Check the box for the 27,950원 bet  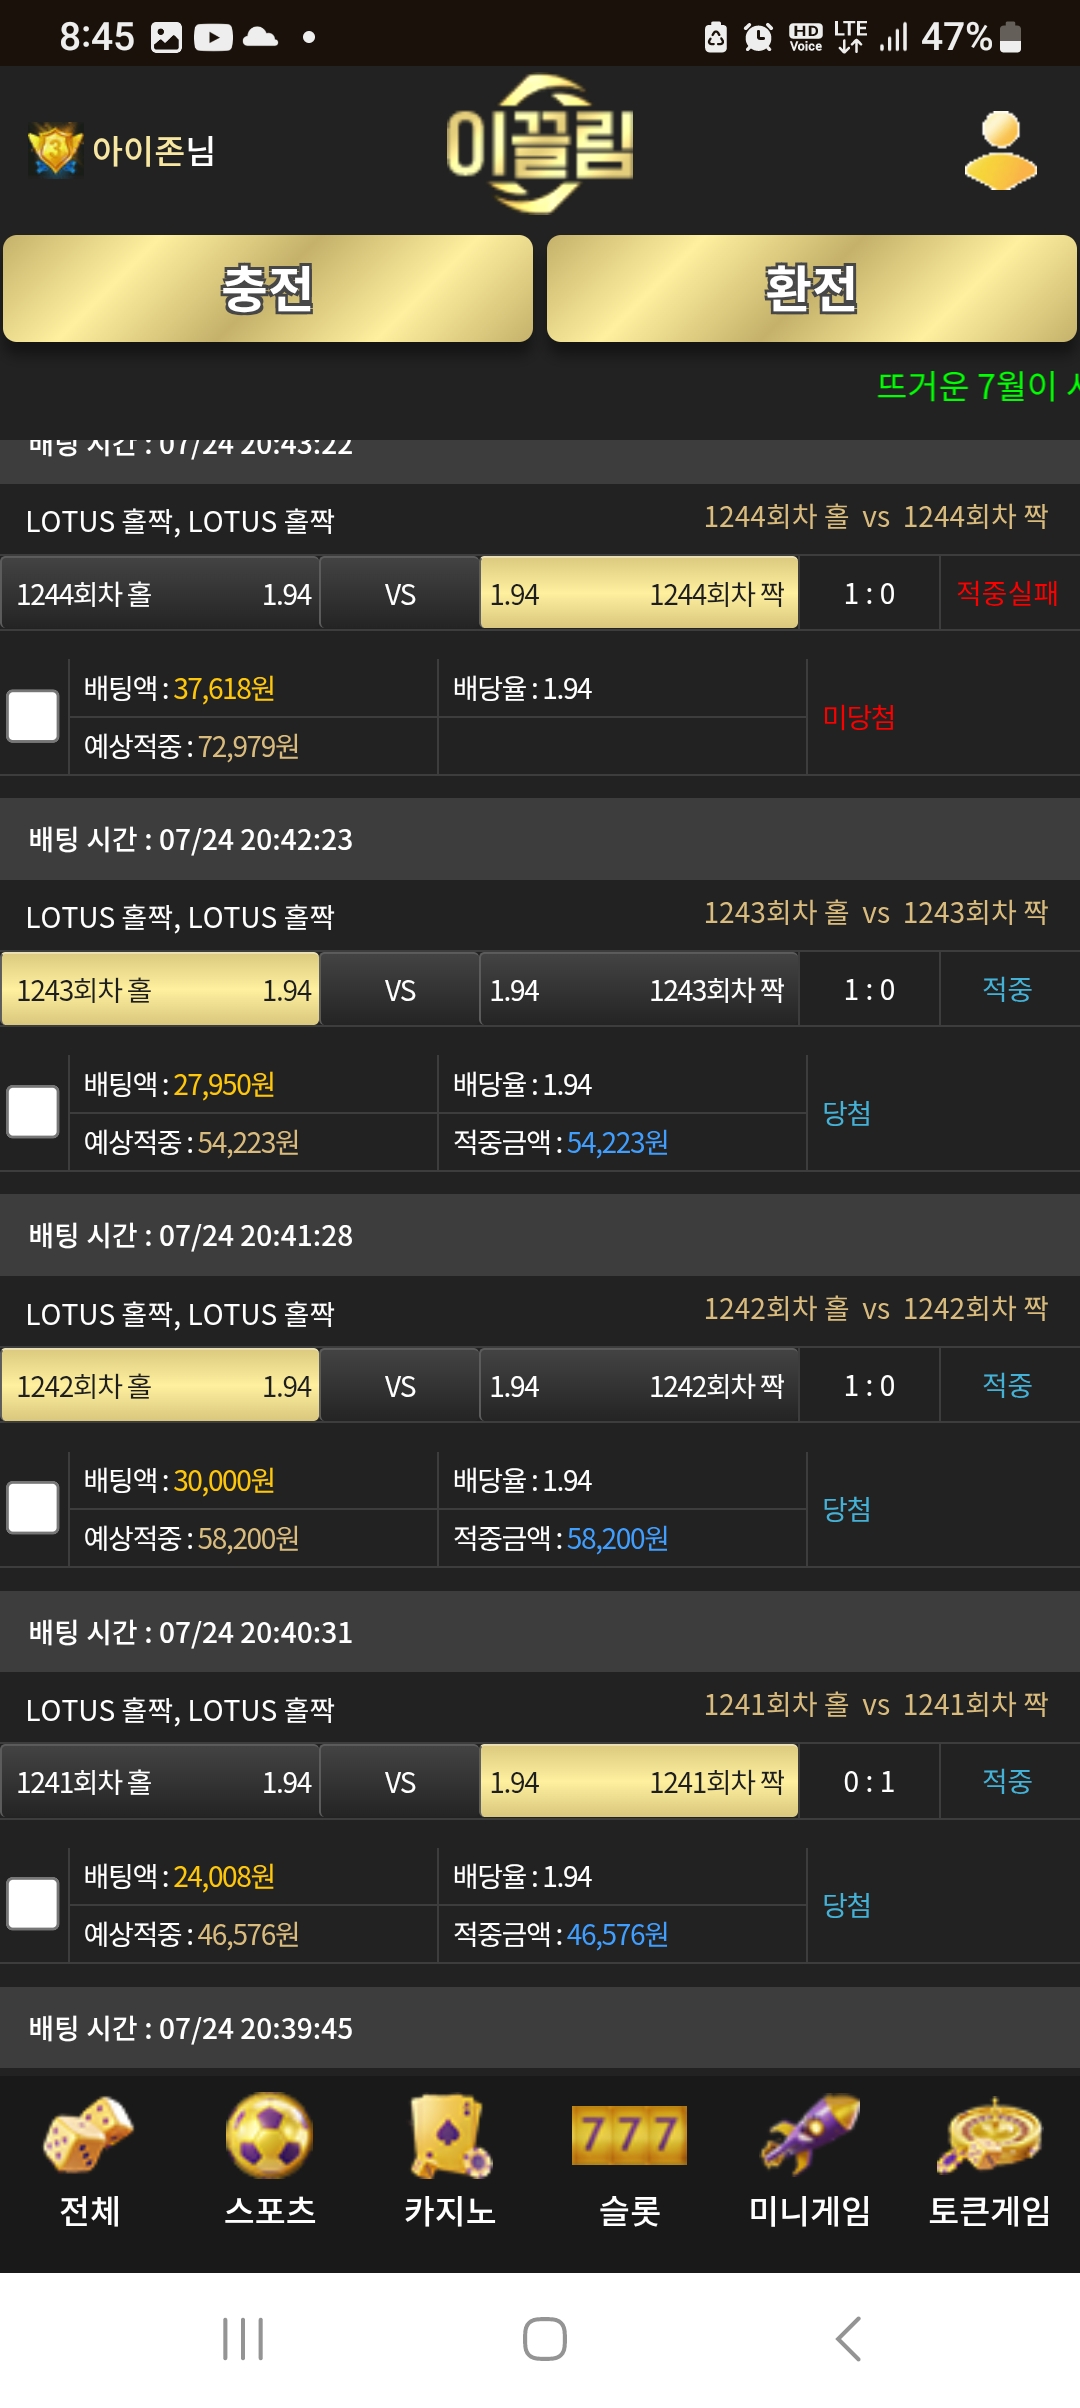(x=33, y=1112)
